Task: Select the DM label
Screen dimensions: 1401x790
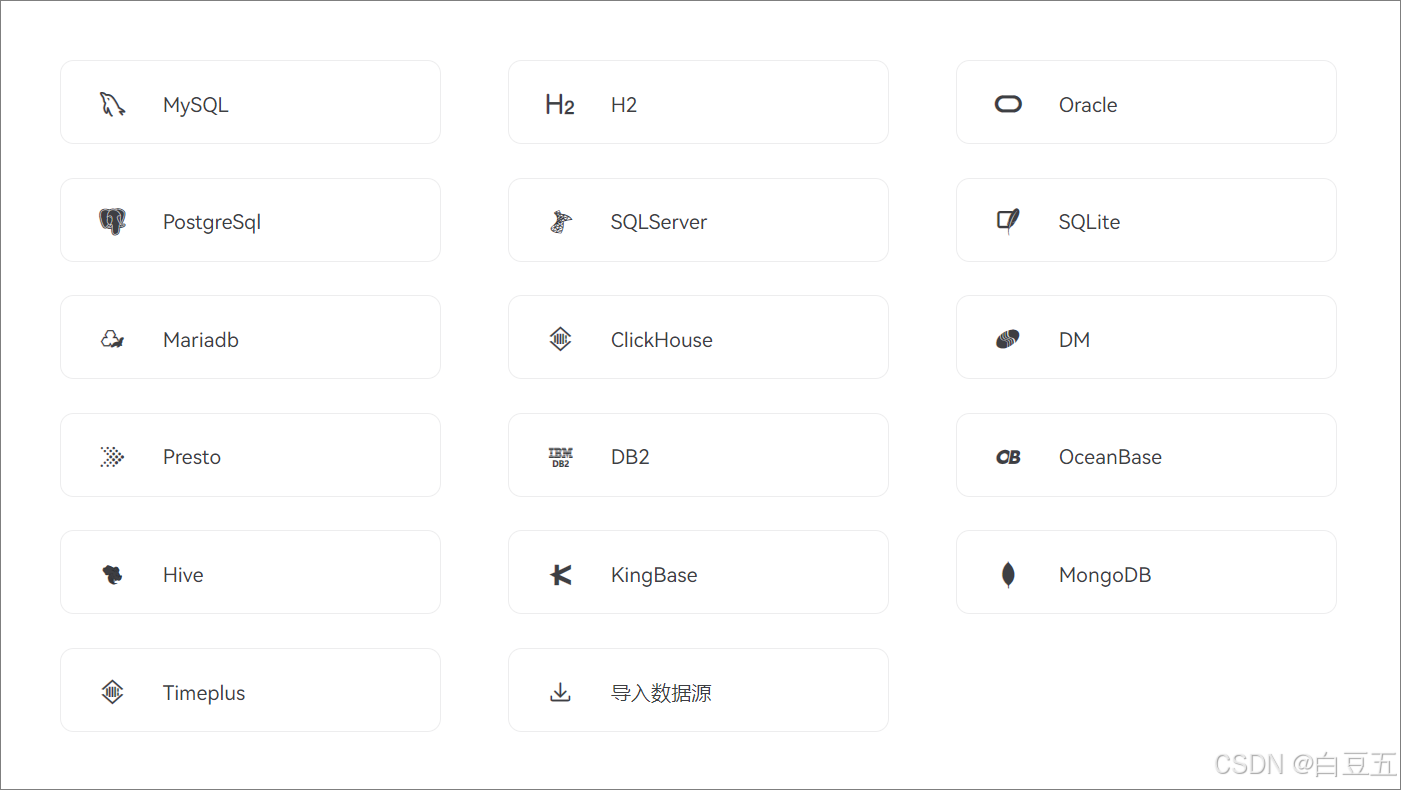Action: click(1074, 340)
